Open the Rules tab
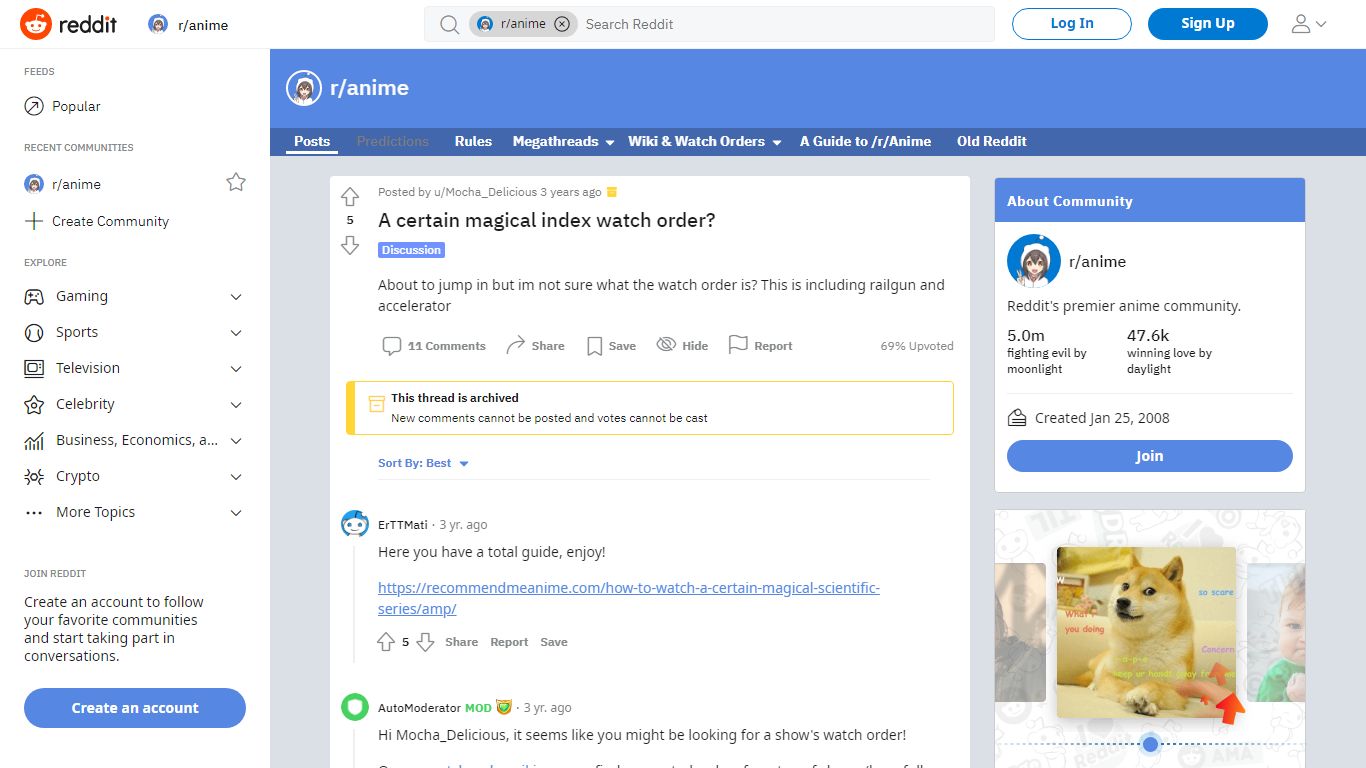Viewport: 1366px width, 768px height. pyautogui.click(x=473, y=141)
